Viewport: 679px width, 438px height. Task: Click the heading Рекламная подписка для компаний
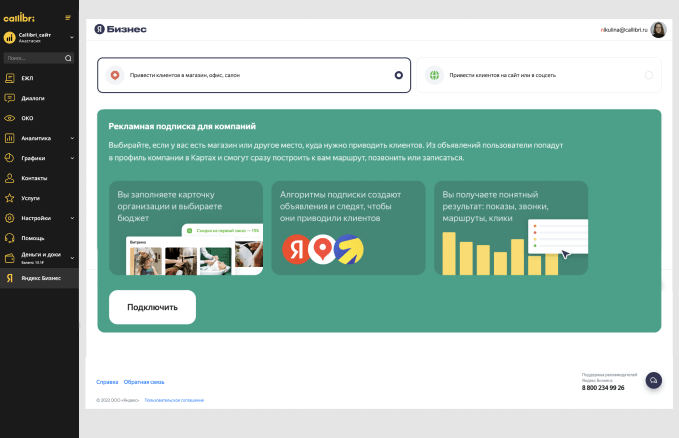pyautogui.click(x=182, y=127)
